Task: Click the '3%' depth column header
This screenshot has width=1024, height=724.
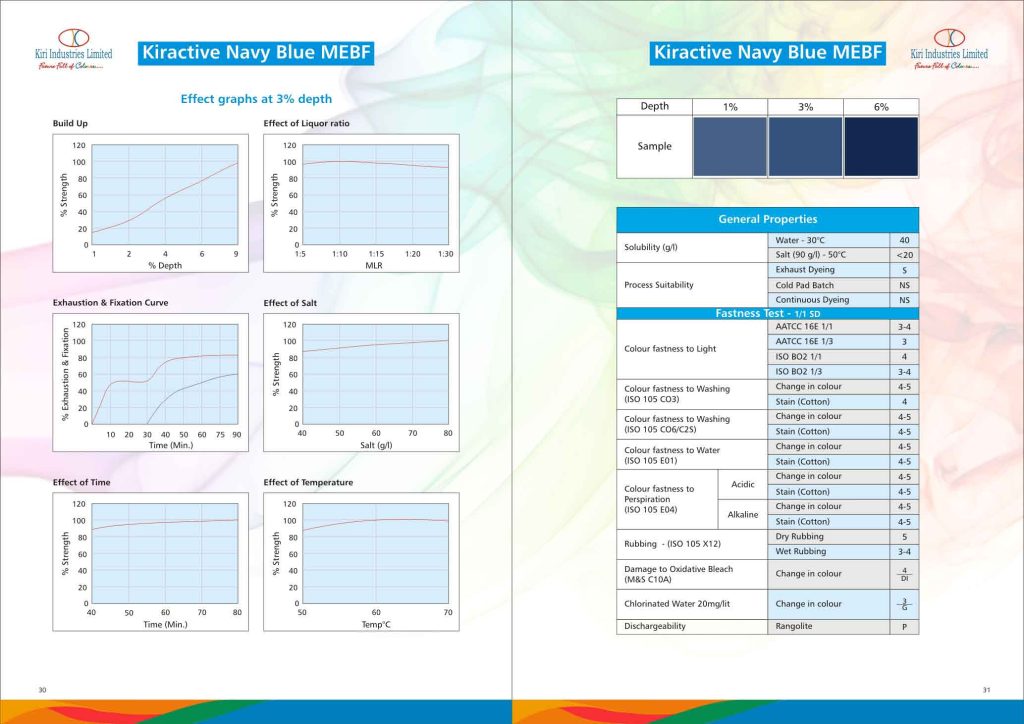Action: [805, 106]
